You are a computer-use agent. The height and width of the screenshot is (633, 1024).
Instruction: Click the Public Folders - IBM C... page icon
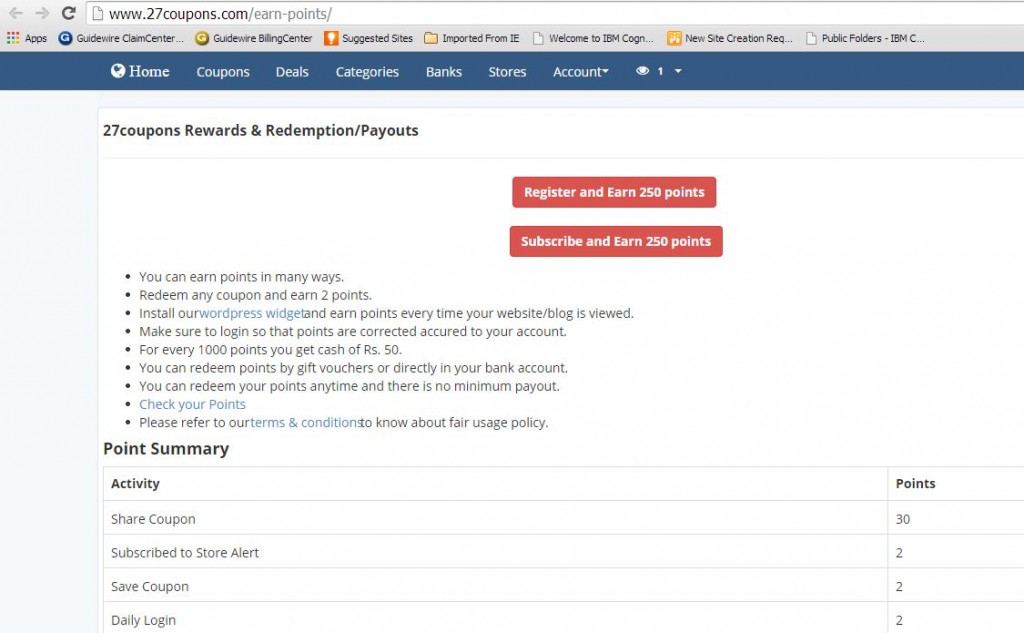coord(811,38)
